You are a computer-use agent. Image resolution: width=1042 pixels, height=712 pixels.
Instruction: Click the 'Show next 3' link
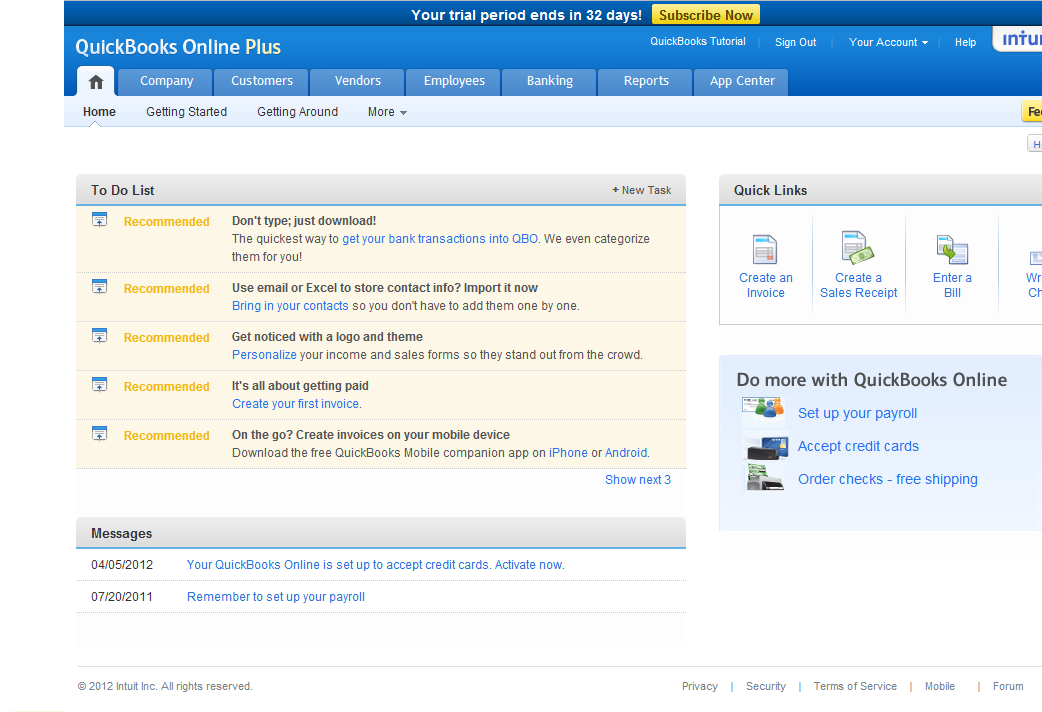[638, 480]
